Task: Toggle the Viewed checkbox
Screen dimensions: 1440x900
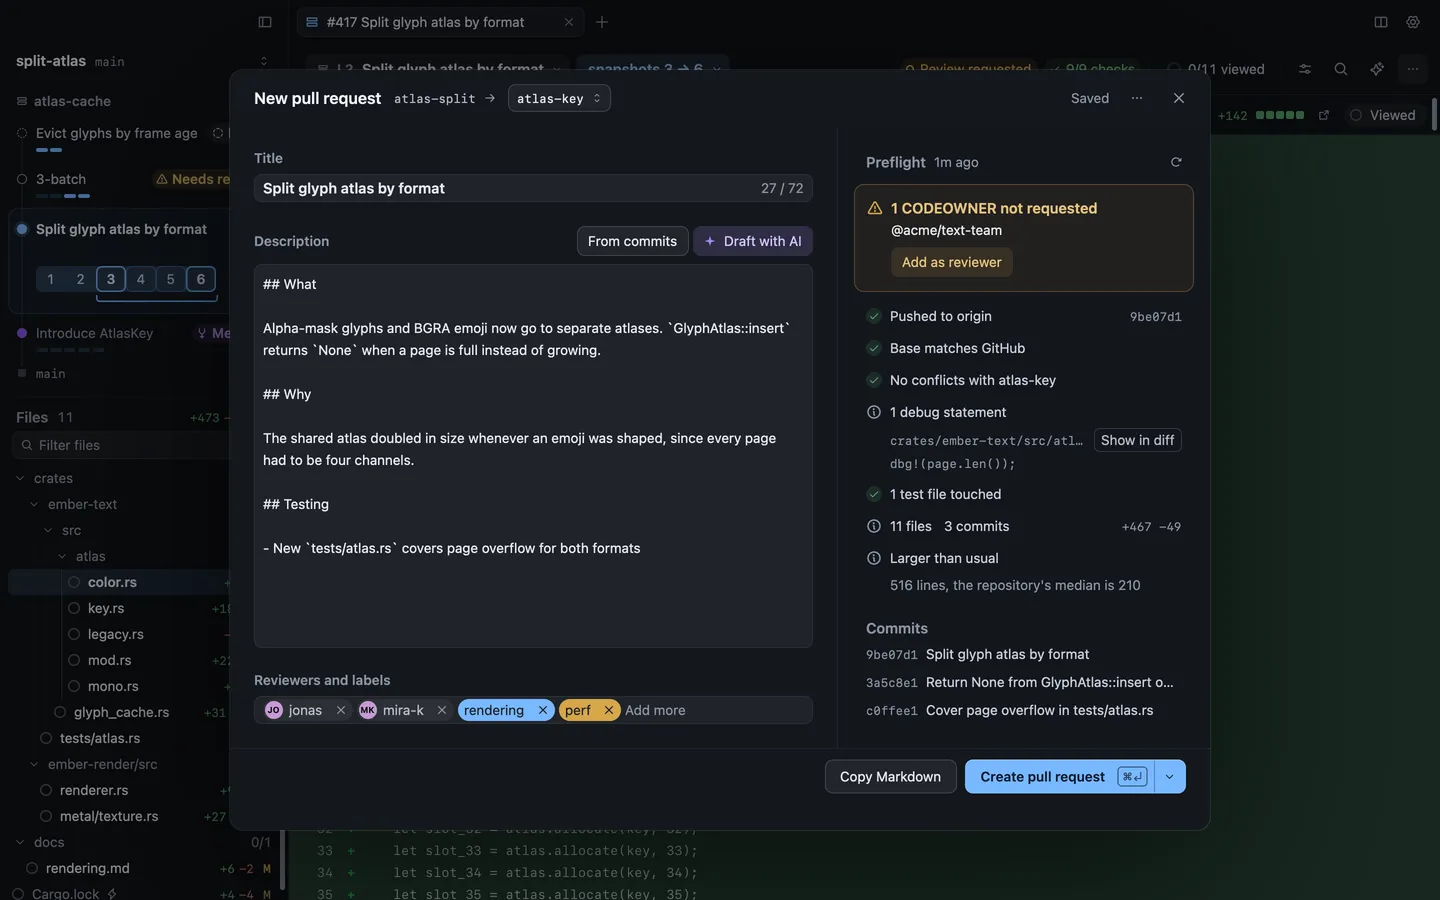Action: [1383, 115]
